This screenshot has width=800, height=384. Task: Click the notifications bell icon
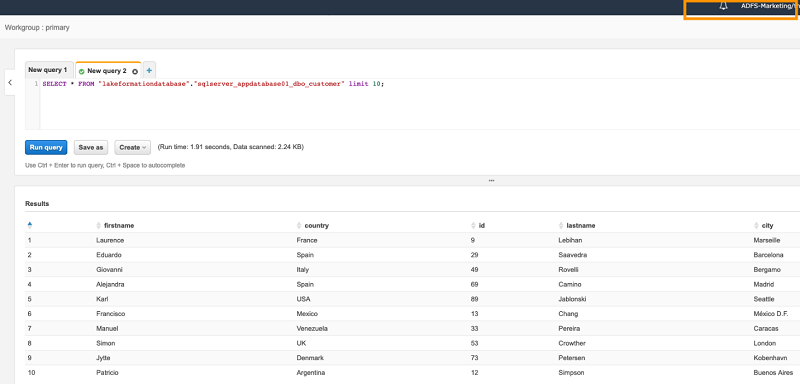coord(723,6)
